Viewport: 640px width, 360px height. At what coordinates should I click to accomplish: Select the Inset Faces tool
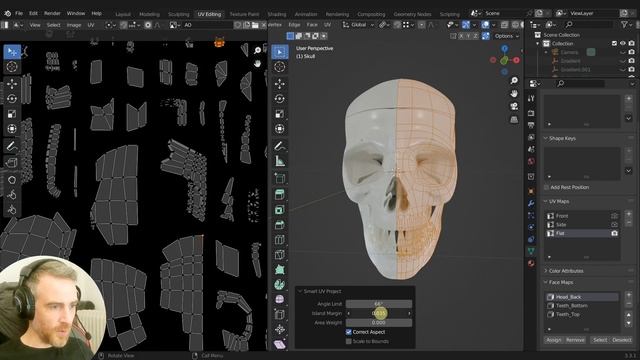[280, 210]
